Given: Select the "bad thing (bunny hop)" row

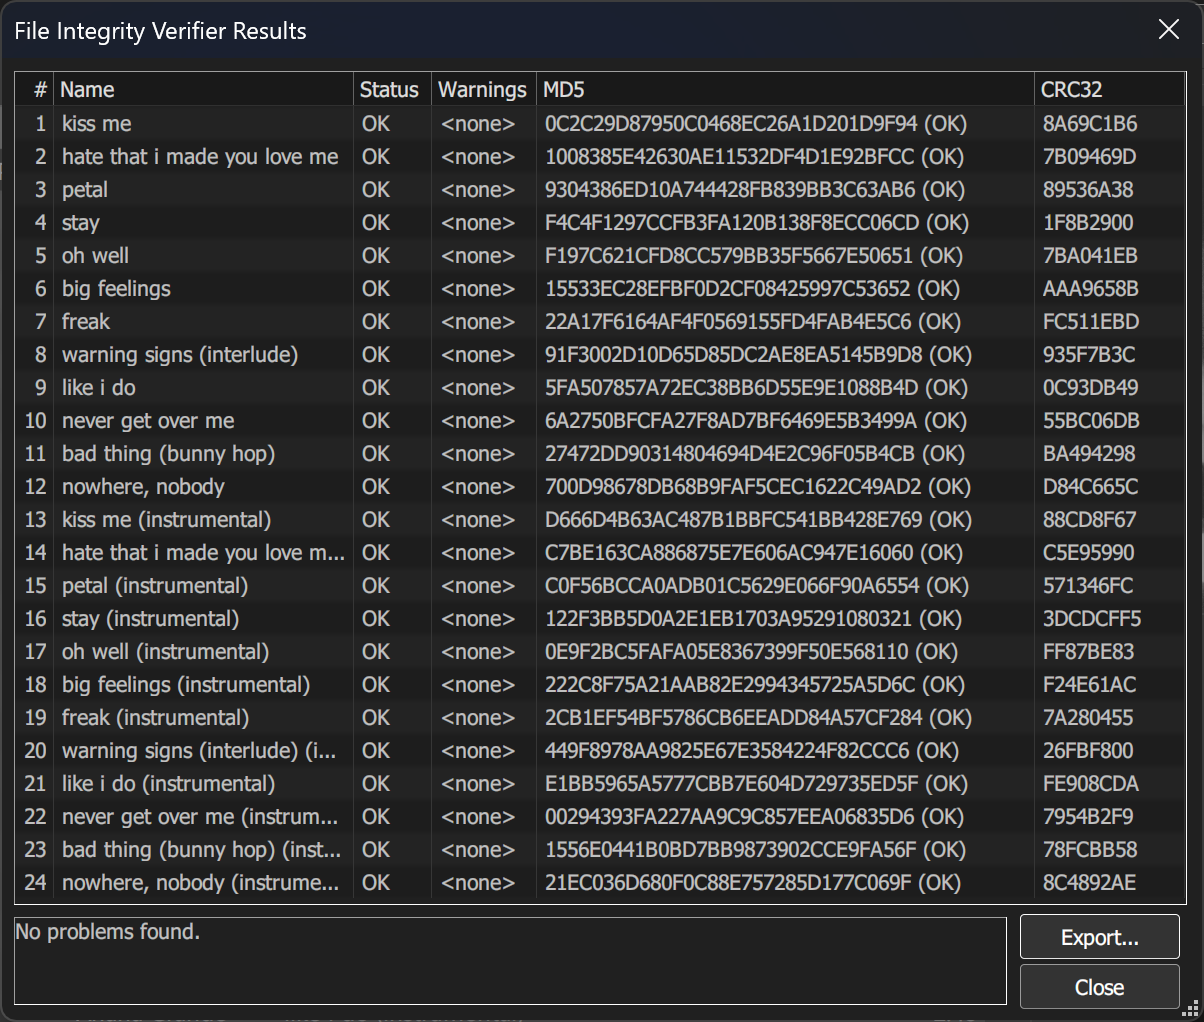Looking at the screenshot, I should click(x=601, y=453).
